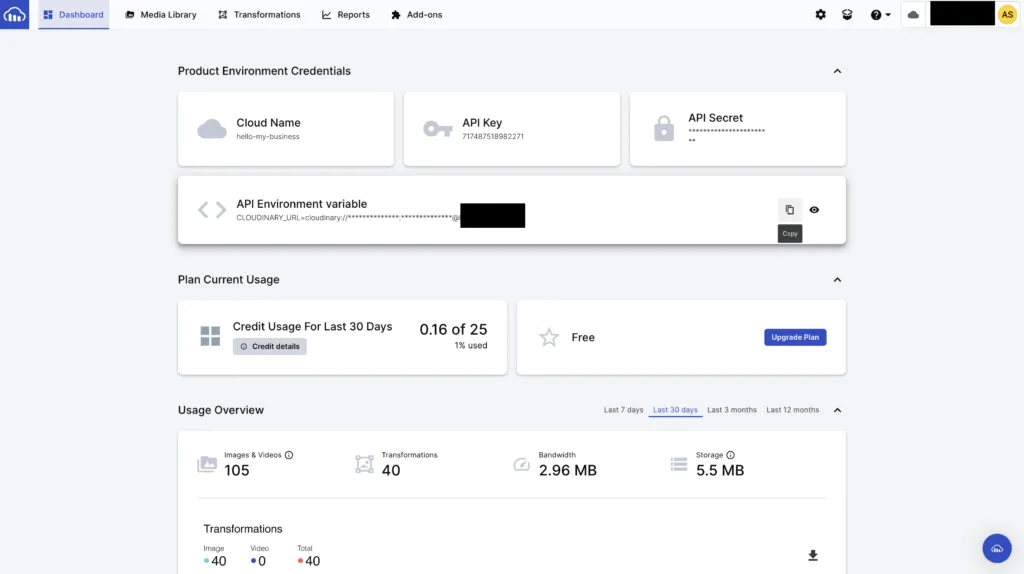Open the floating Cloudinary chat button
1024x574 pixels.
click(997, 549)
